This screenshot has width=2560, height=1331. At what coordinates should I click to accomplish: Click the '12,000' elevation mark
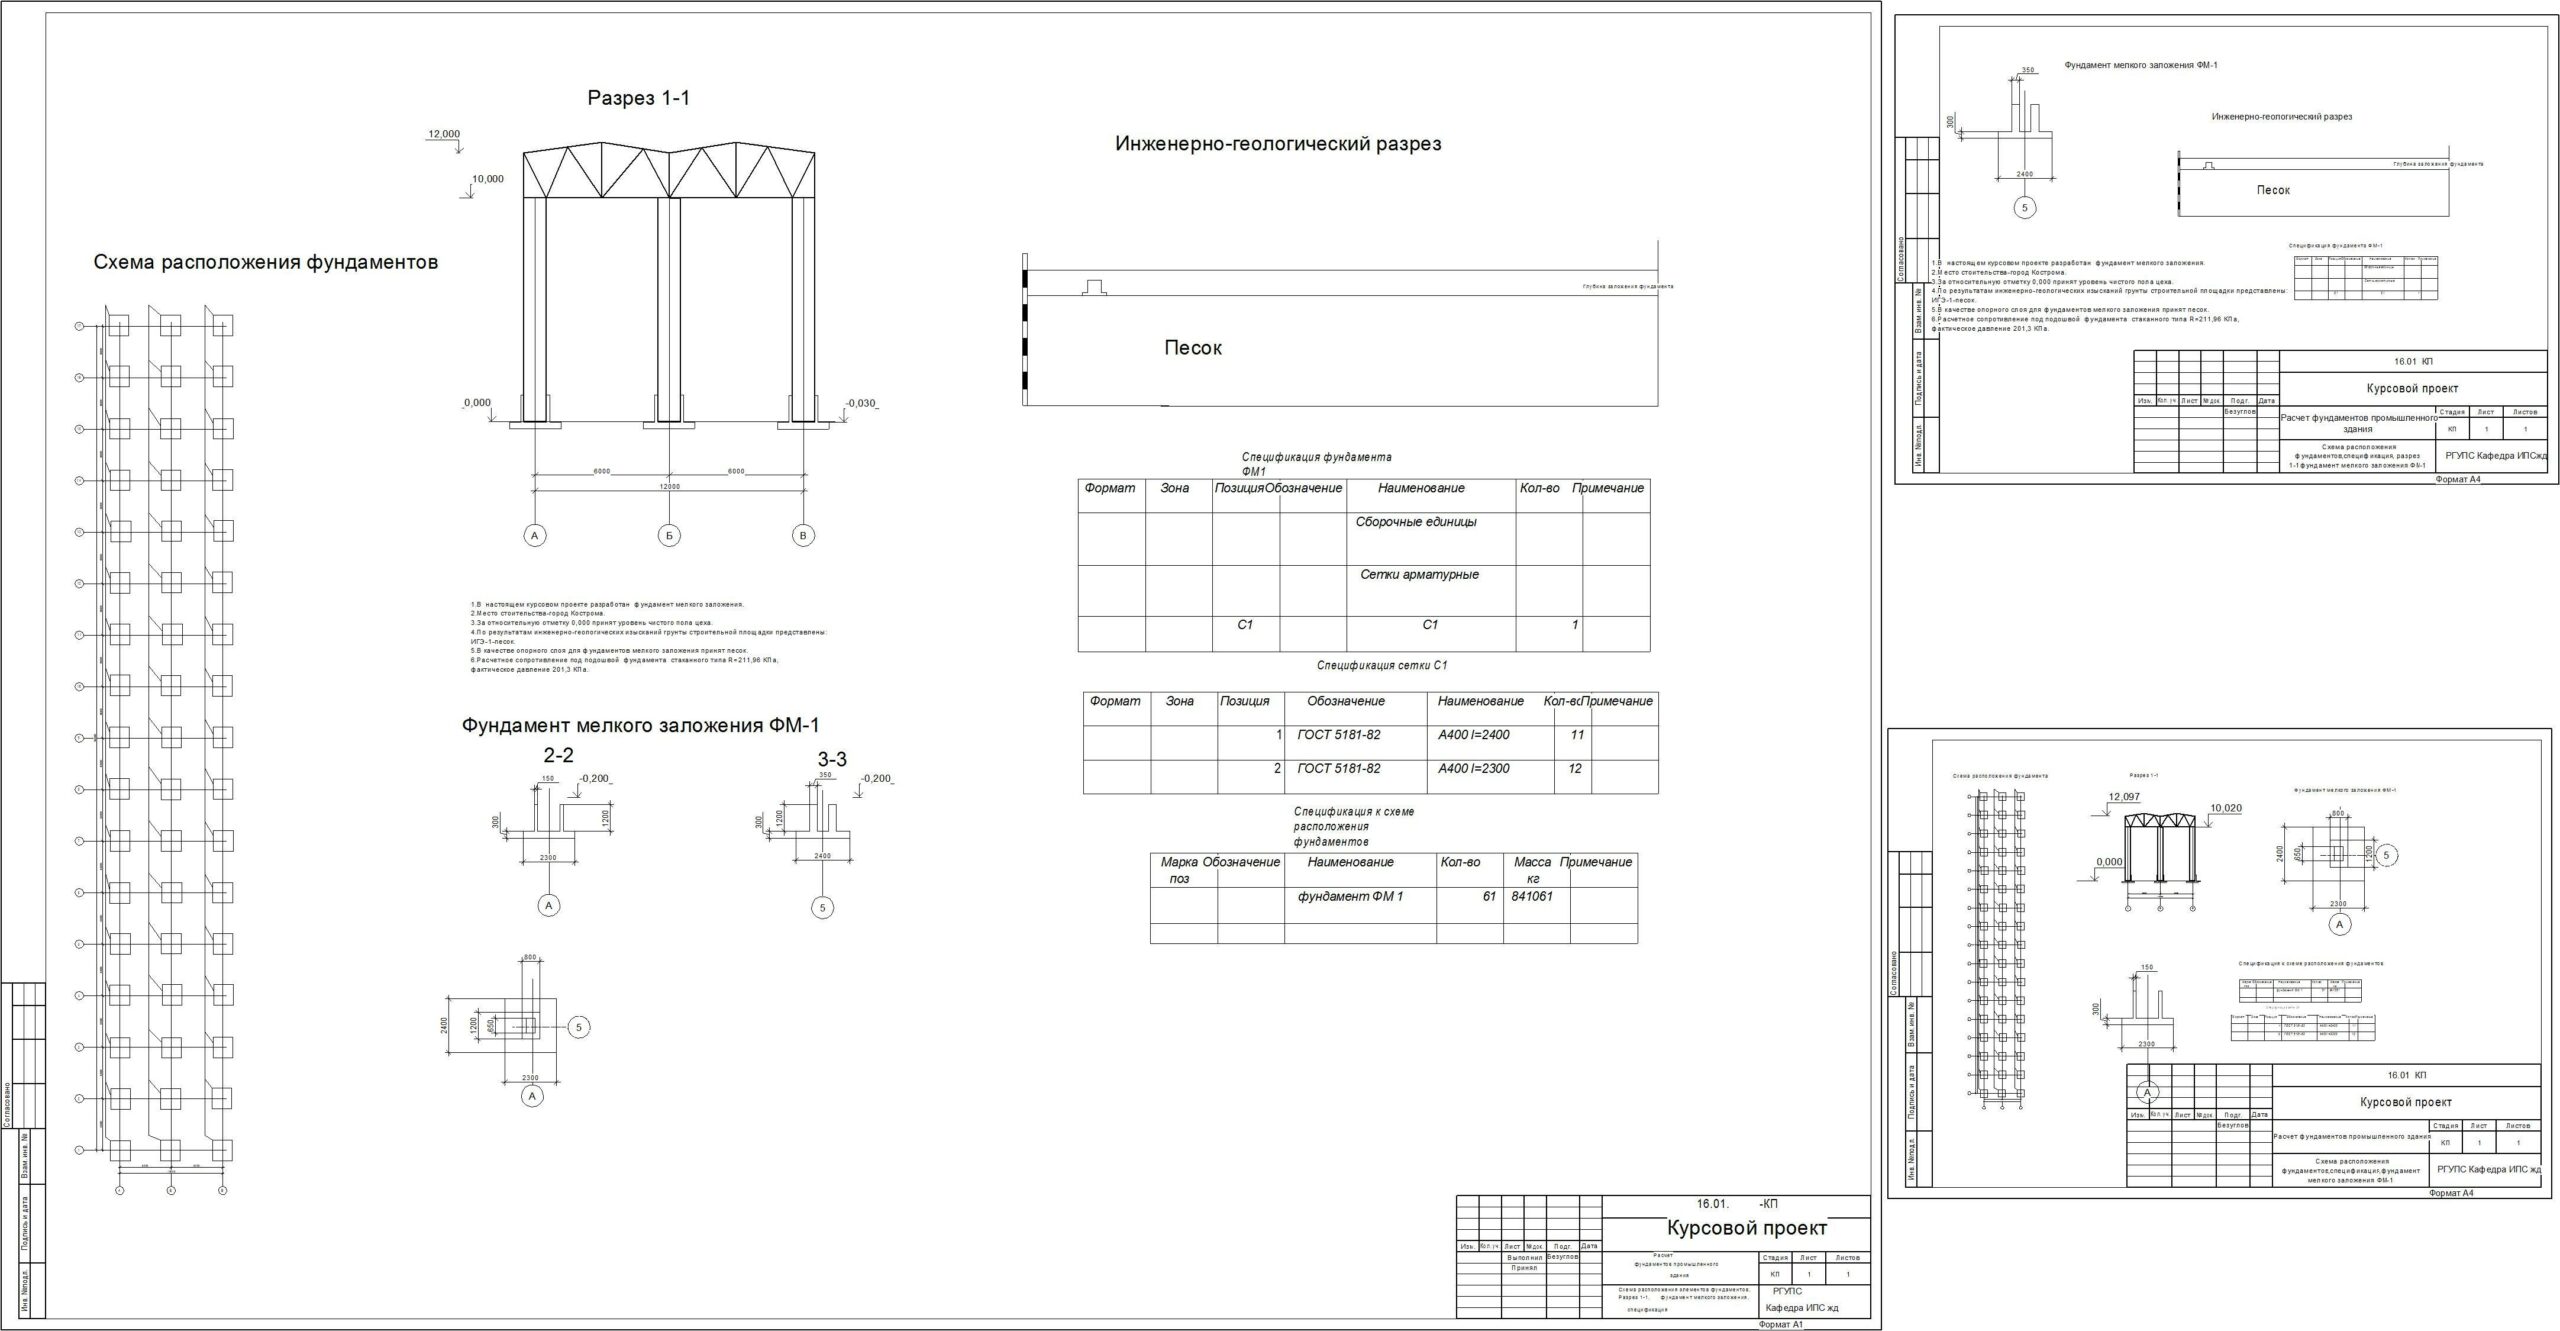[x=444, y=134]
